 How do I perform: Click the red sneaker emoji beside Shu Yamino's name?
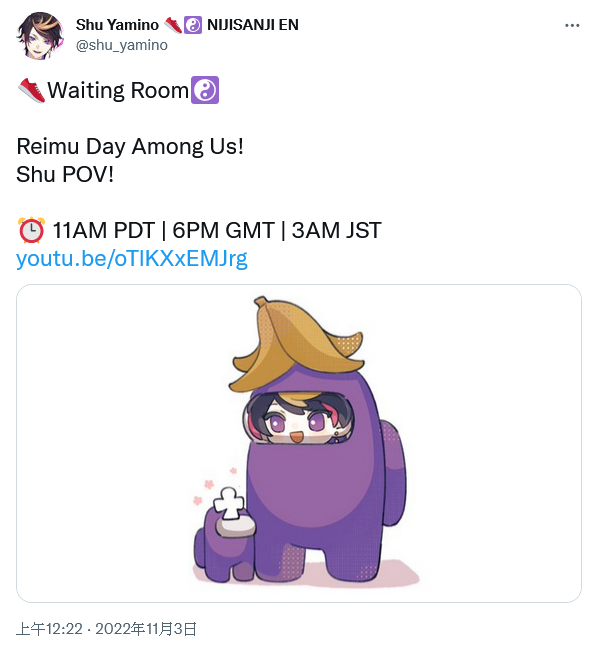172,25
